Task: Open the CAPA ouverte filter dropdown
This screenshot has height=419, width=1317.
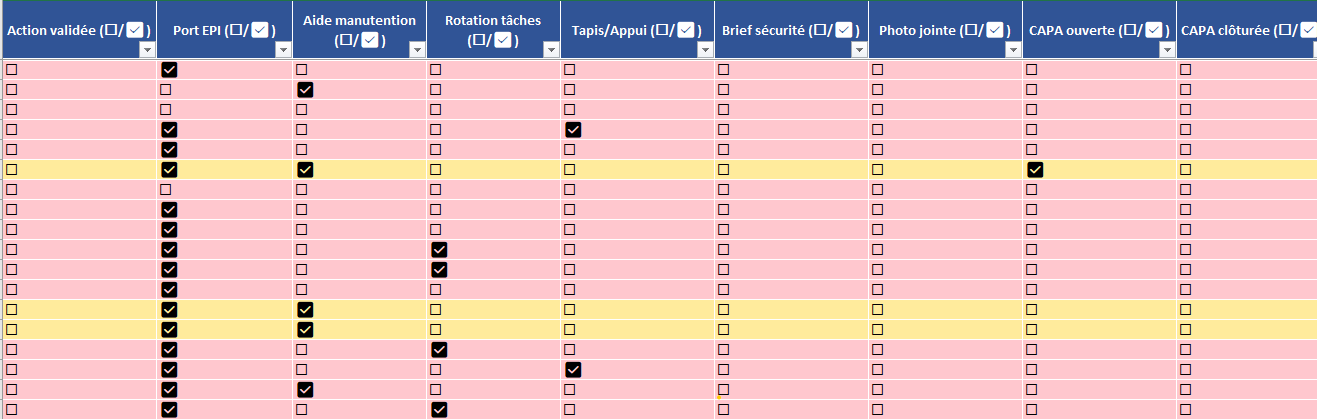Action: coord(1166,49)
